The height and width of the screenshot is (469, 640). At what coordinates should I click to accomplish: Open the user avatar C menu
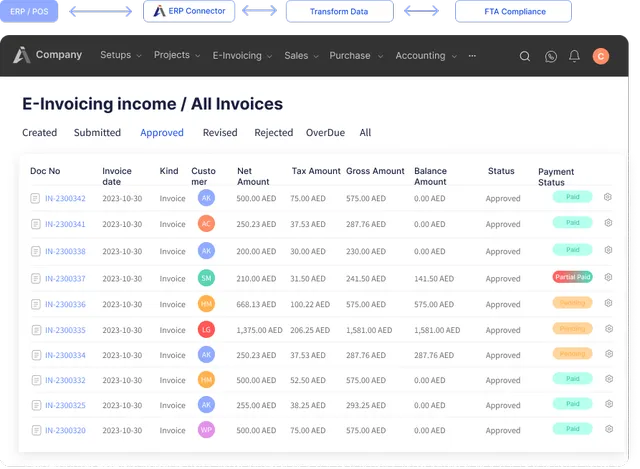pos(600,56)
